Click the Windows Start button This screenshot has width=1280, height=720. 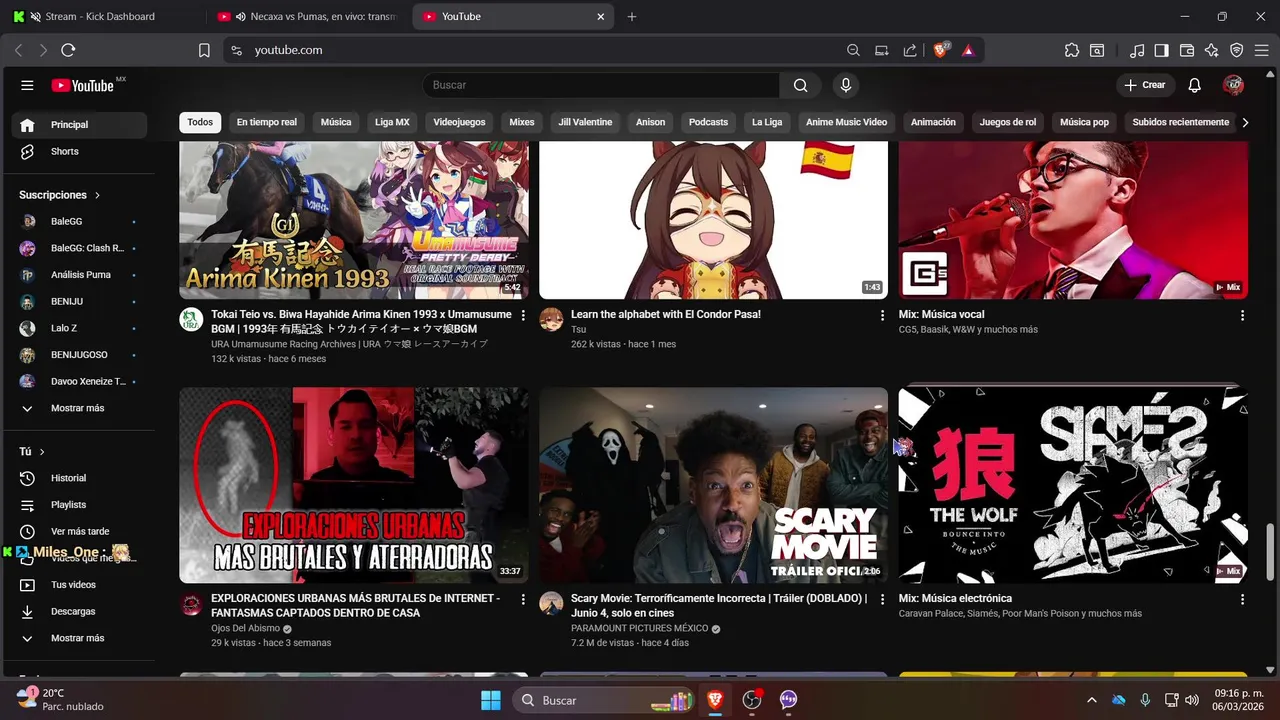coord(491,700)
